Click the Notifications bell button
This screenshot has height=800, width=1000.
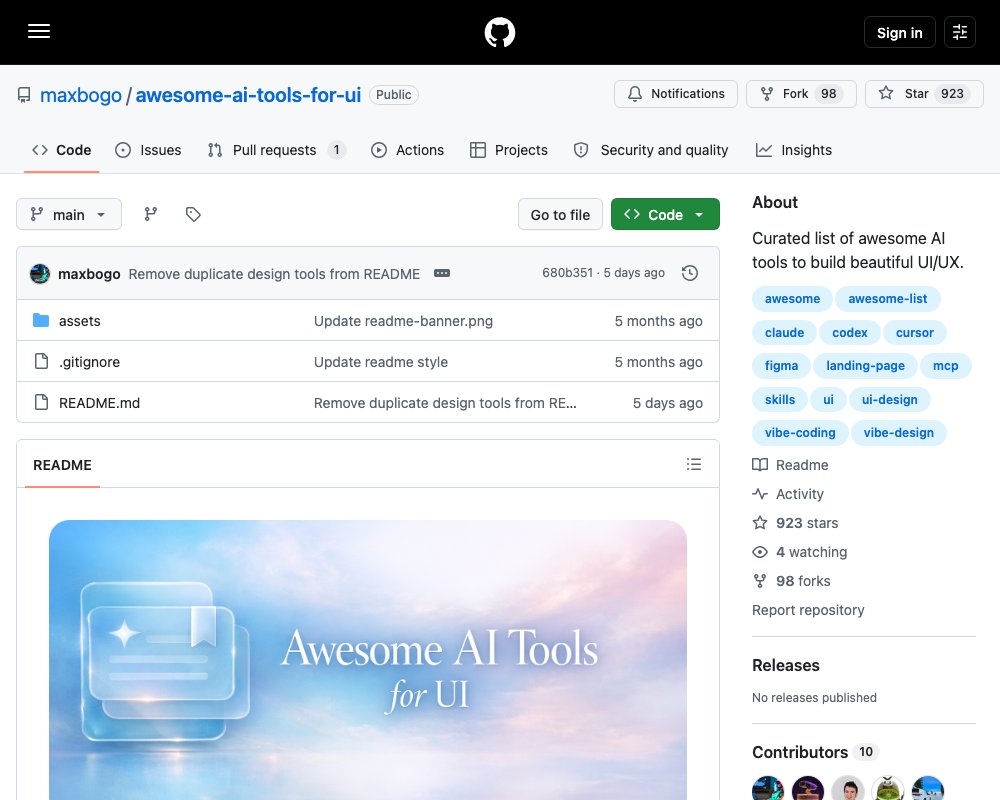[675, 94]
